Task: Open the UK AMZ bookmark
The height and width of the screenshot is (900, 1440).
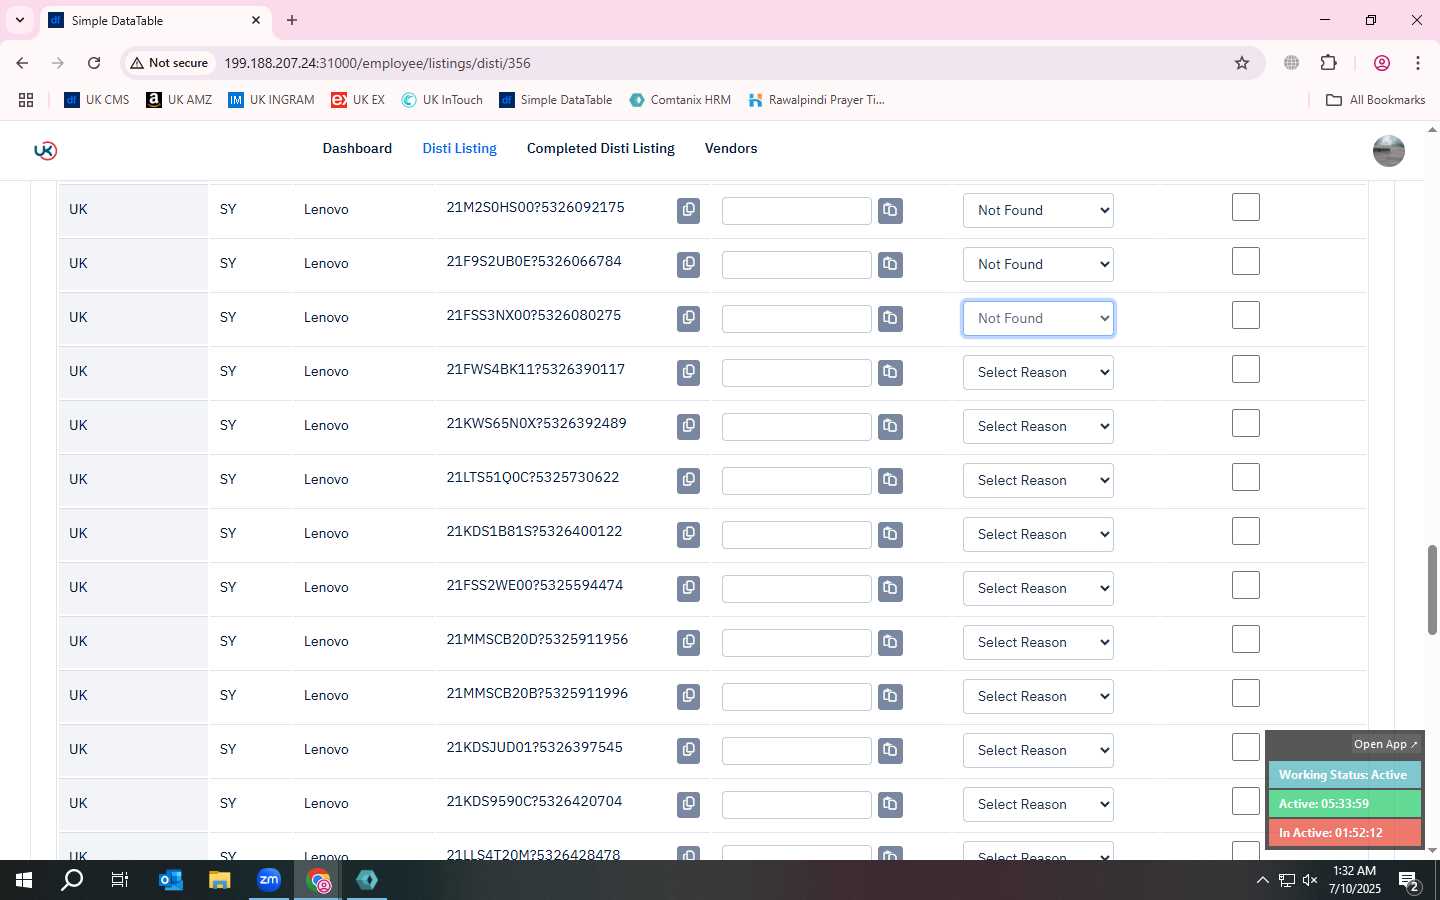Action: point(179,100)
